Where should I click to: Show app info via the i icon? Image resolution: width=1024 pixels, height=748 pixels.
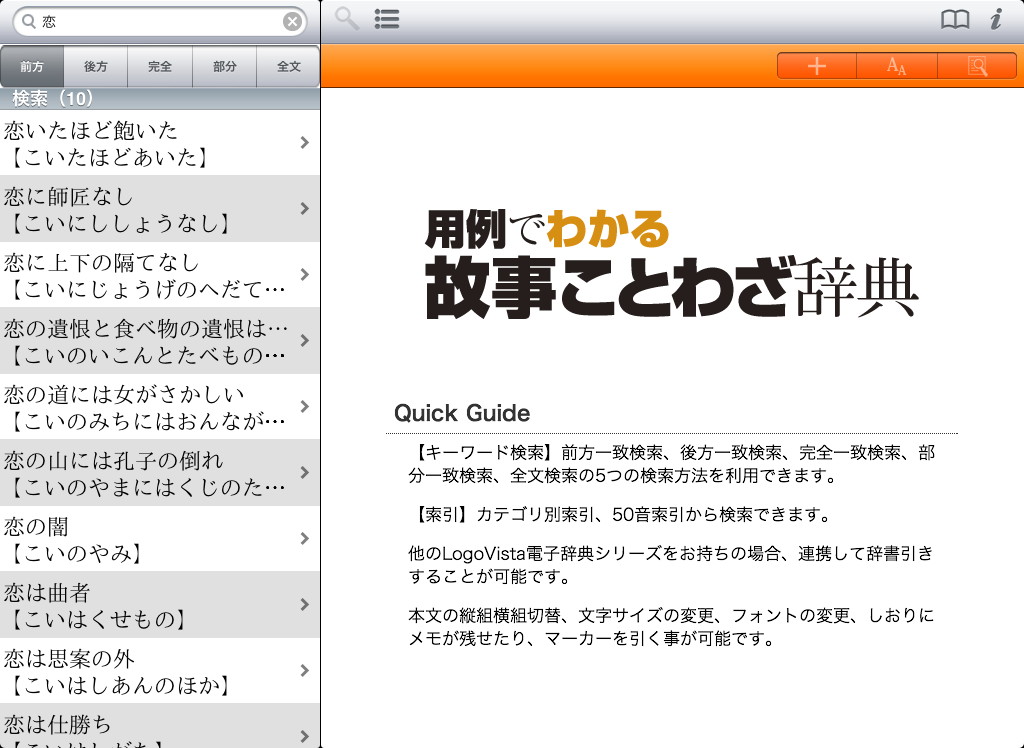coord(995,20)
